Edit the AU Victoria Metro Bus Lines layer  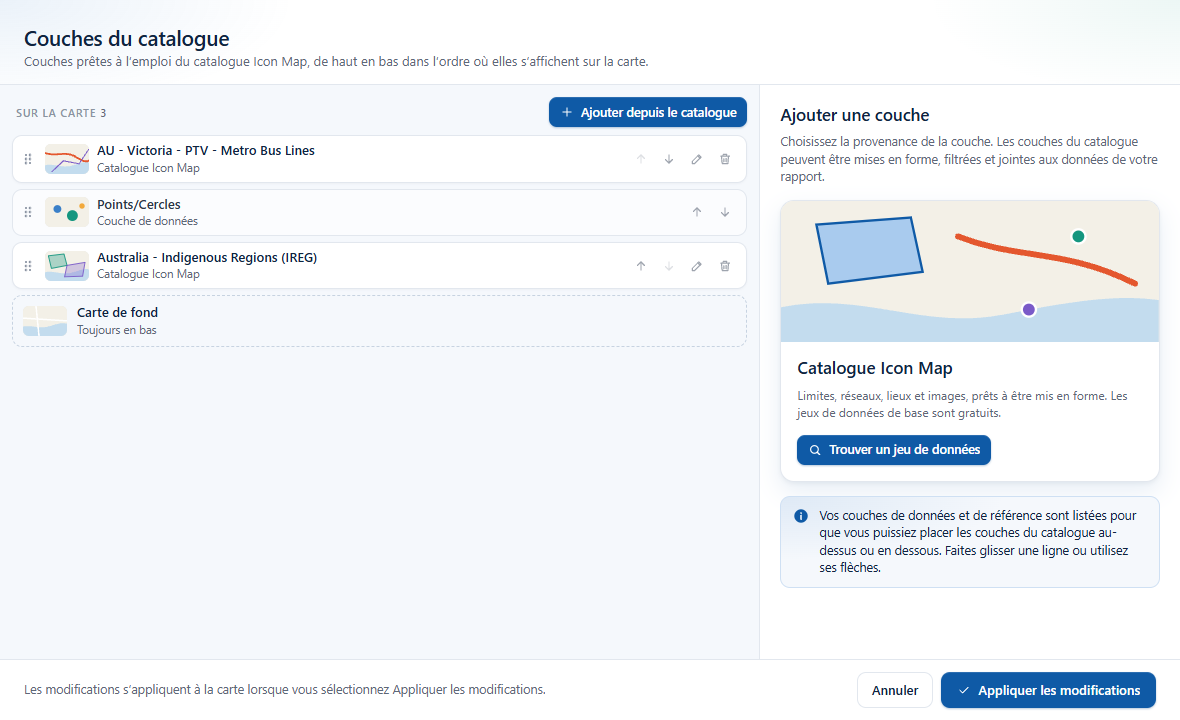(697, 159)
